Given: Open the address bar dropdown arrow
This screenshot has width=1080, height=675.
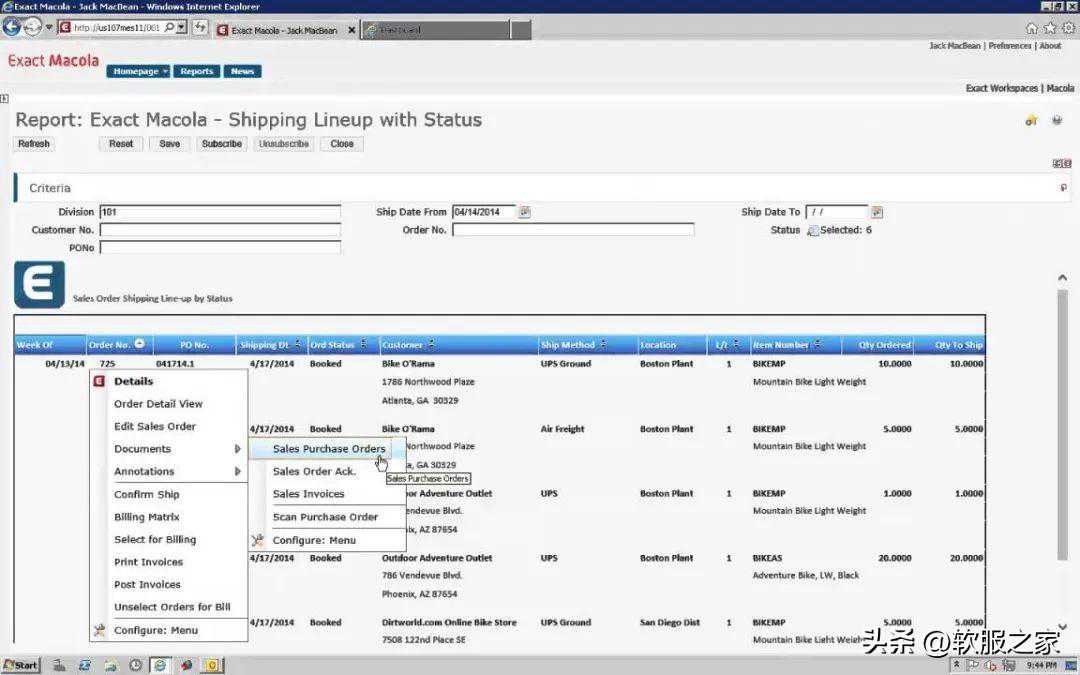Looking at the screenshot, I should click(x=181, y=27).
